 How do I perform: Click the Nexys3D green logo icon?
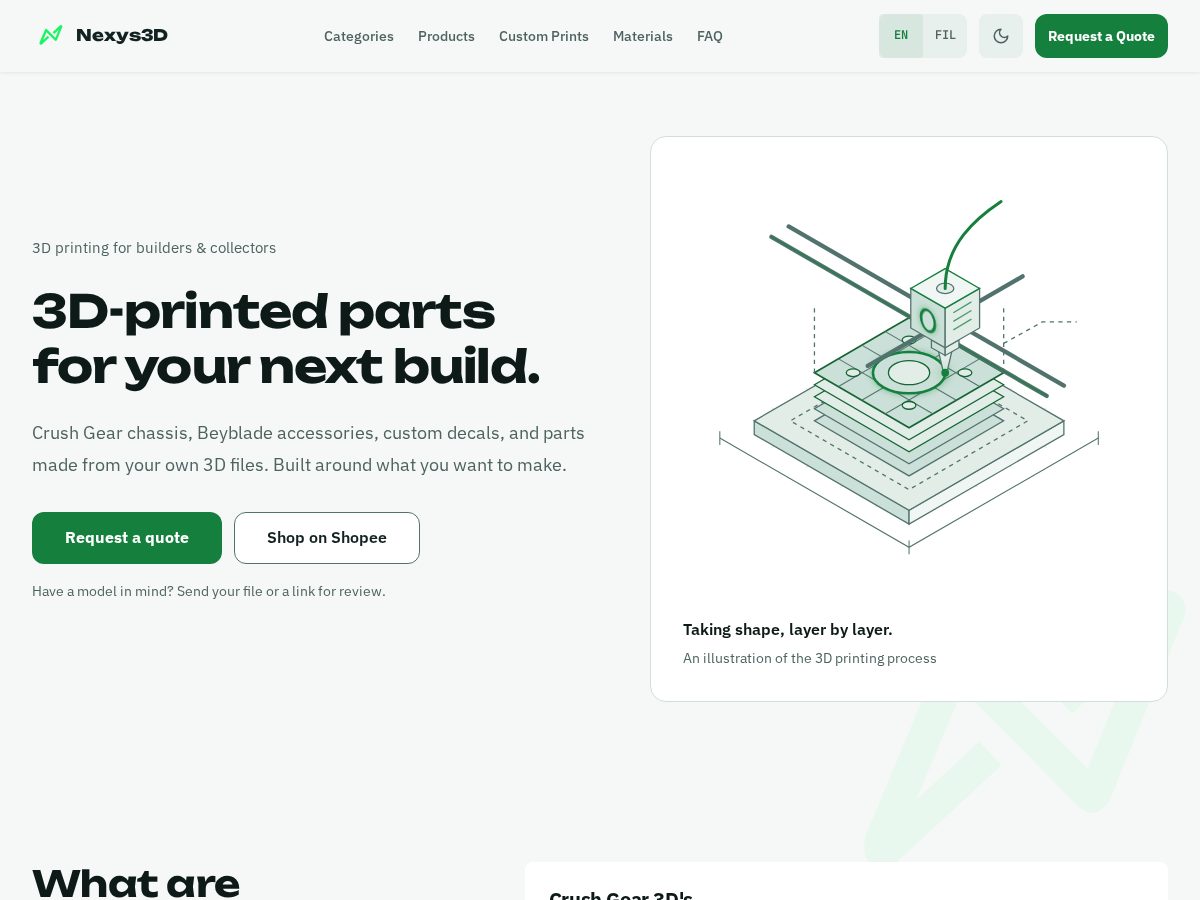51,35
